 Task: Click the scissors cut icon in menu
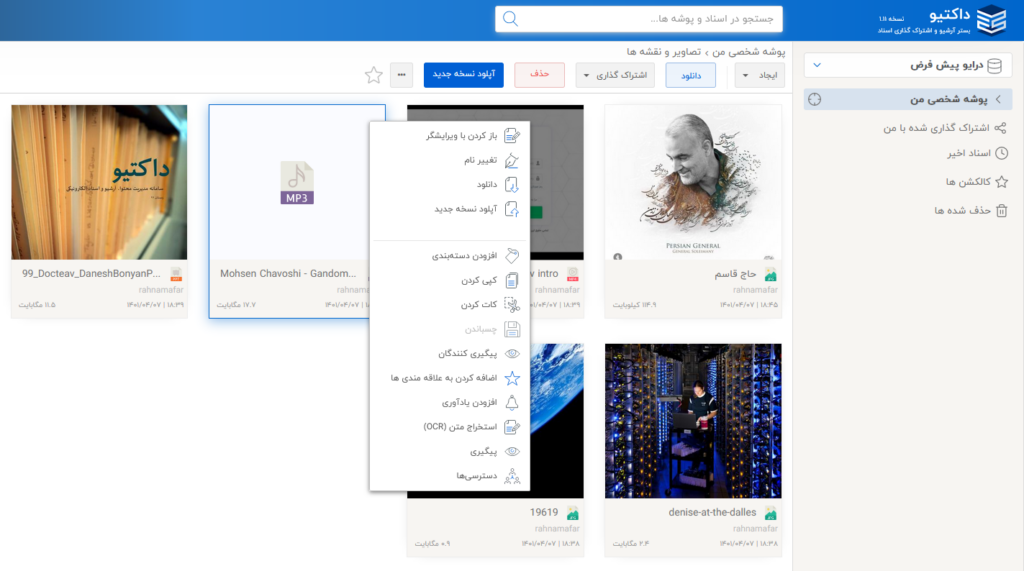pos(512,304)
